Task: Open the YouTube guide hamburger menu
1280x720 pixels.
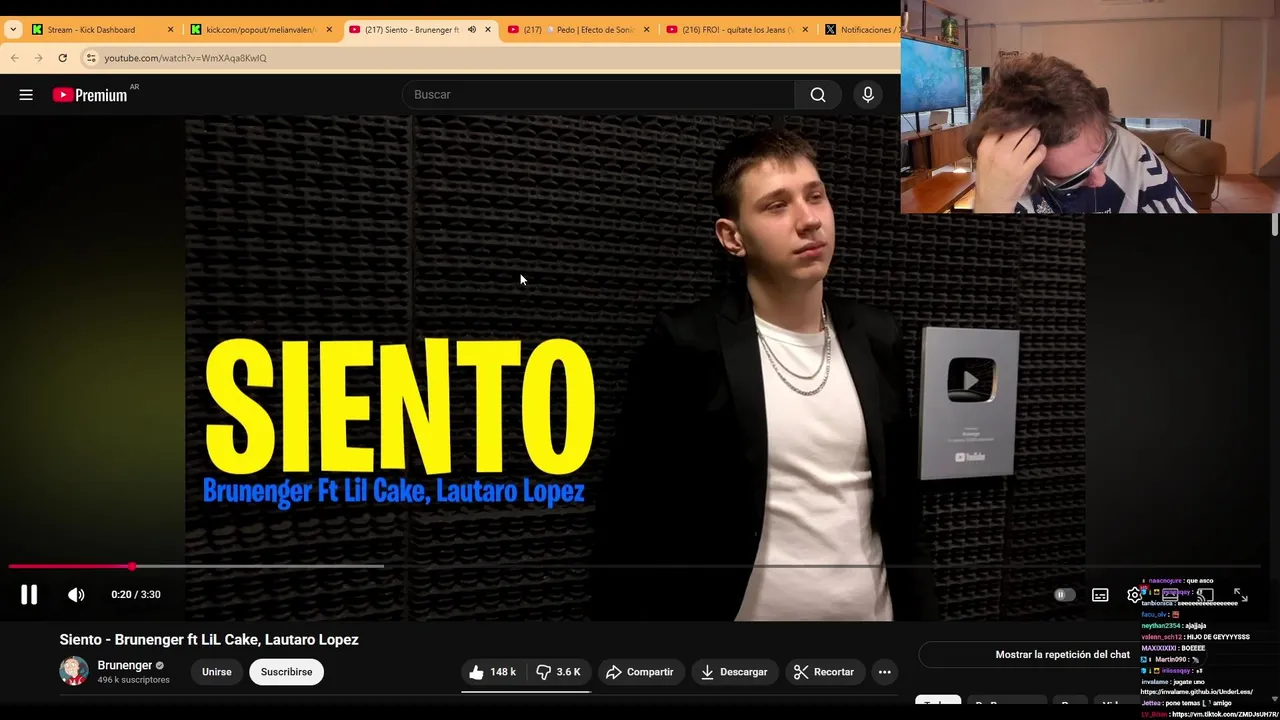Action: click(x=26, y=95)
